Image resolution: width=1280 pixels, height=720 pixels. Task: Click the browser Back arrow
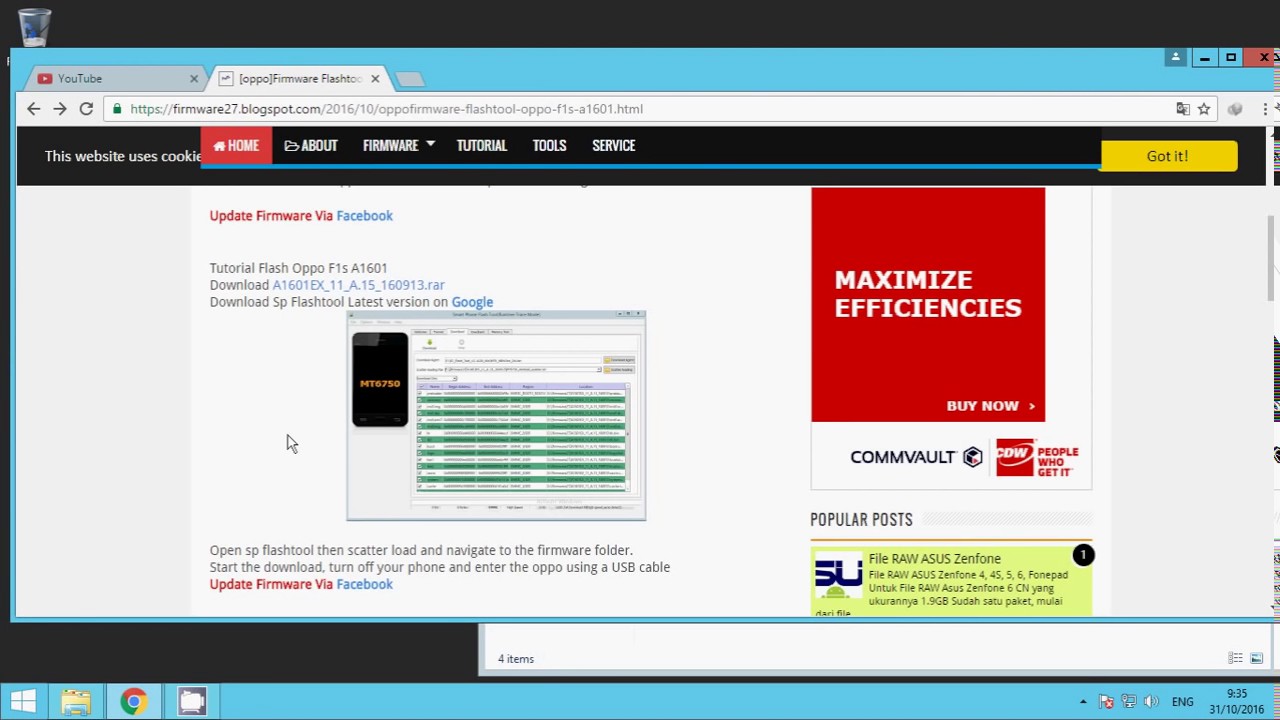(x=34, y=109)
